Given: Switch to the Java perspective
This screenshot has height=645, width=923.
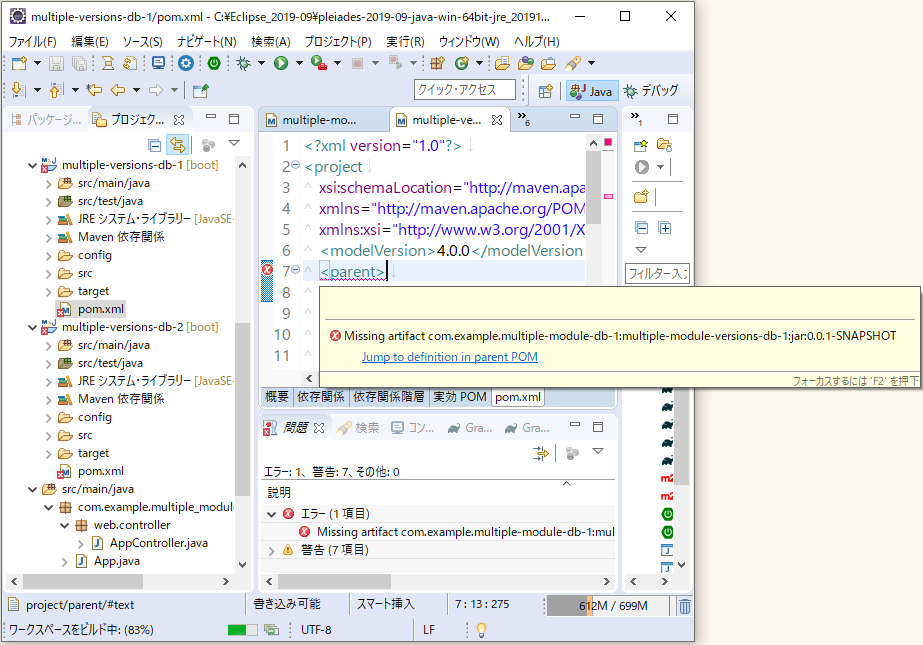Looking at the screenshot, I should (x=592, y=91).
